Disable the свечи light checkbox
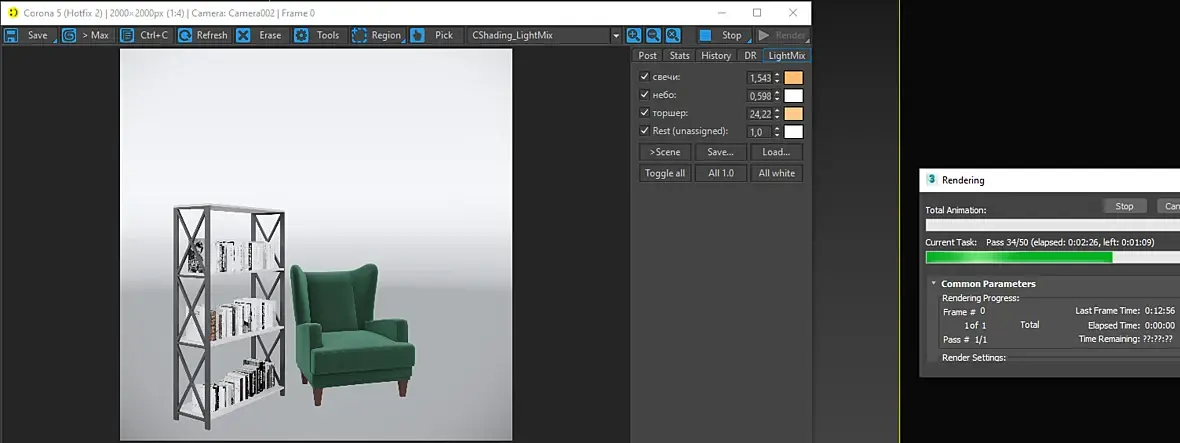 tap(645, 77)
